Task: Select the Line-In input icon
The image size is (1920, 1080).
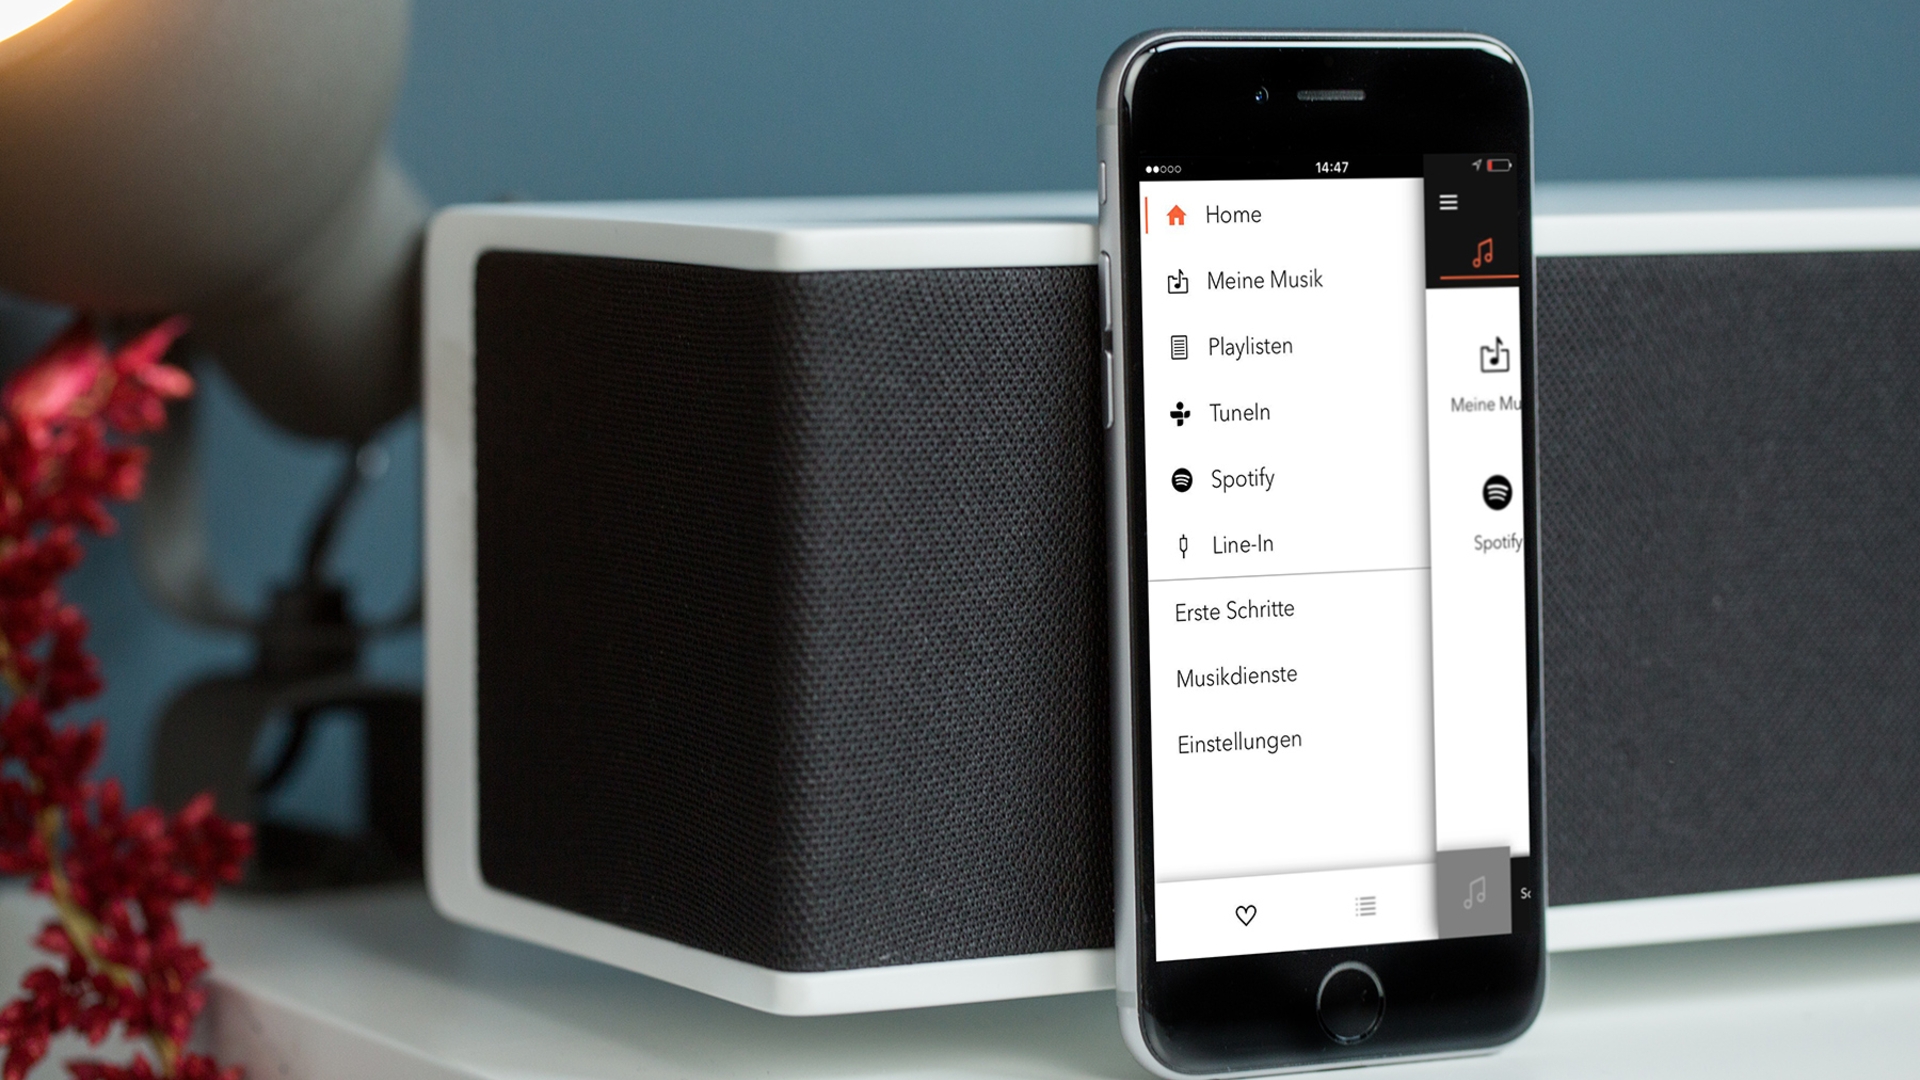Action: [1178, 547]
